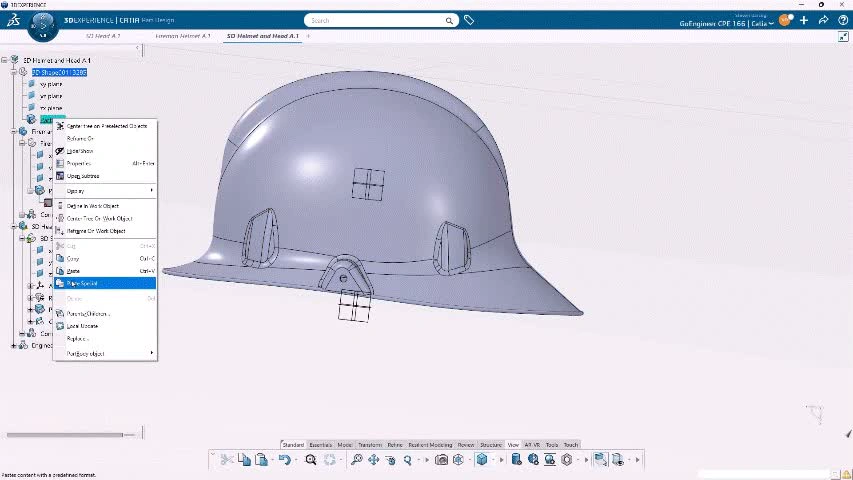Toggle the tree display icon in toolbar
853x480 pixels.
click(600, 460)
